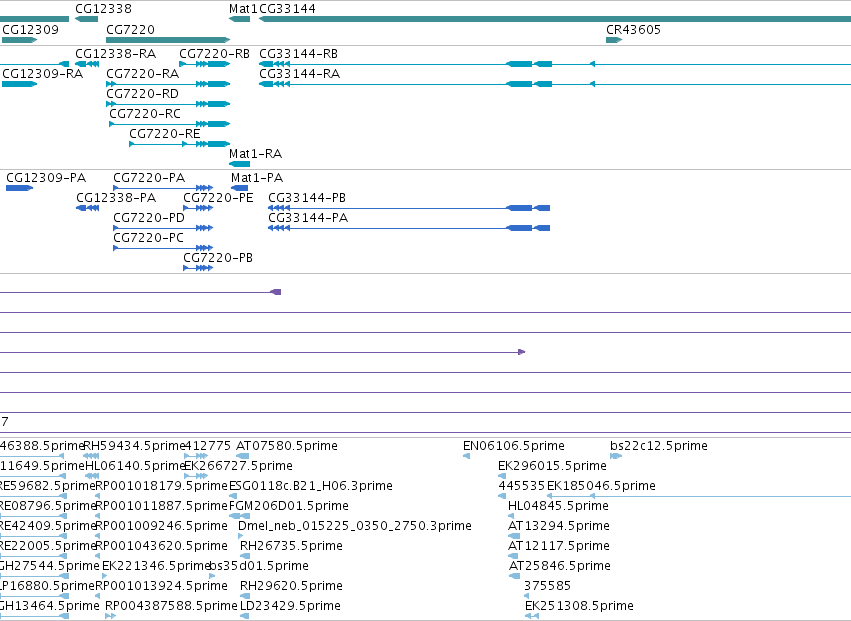Click EST RP001018179.5prime

tap(161, 486)
